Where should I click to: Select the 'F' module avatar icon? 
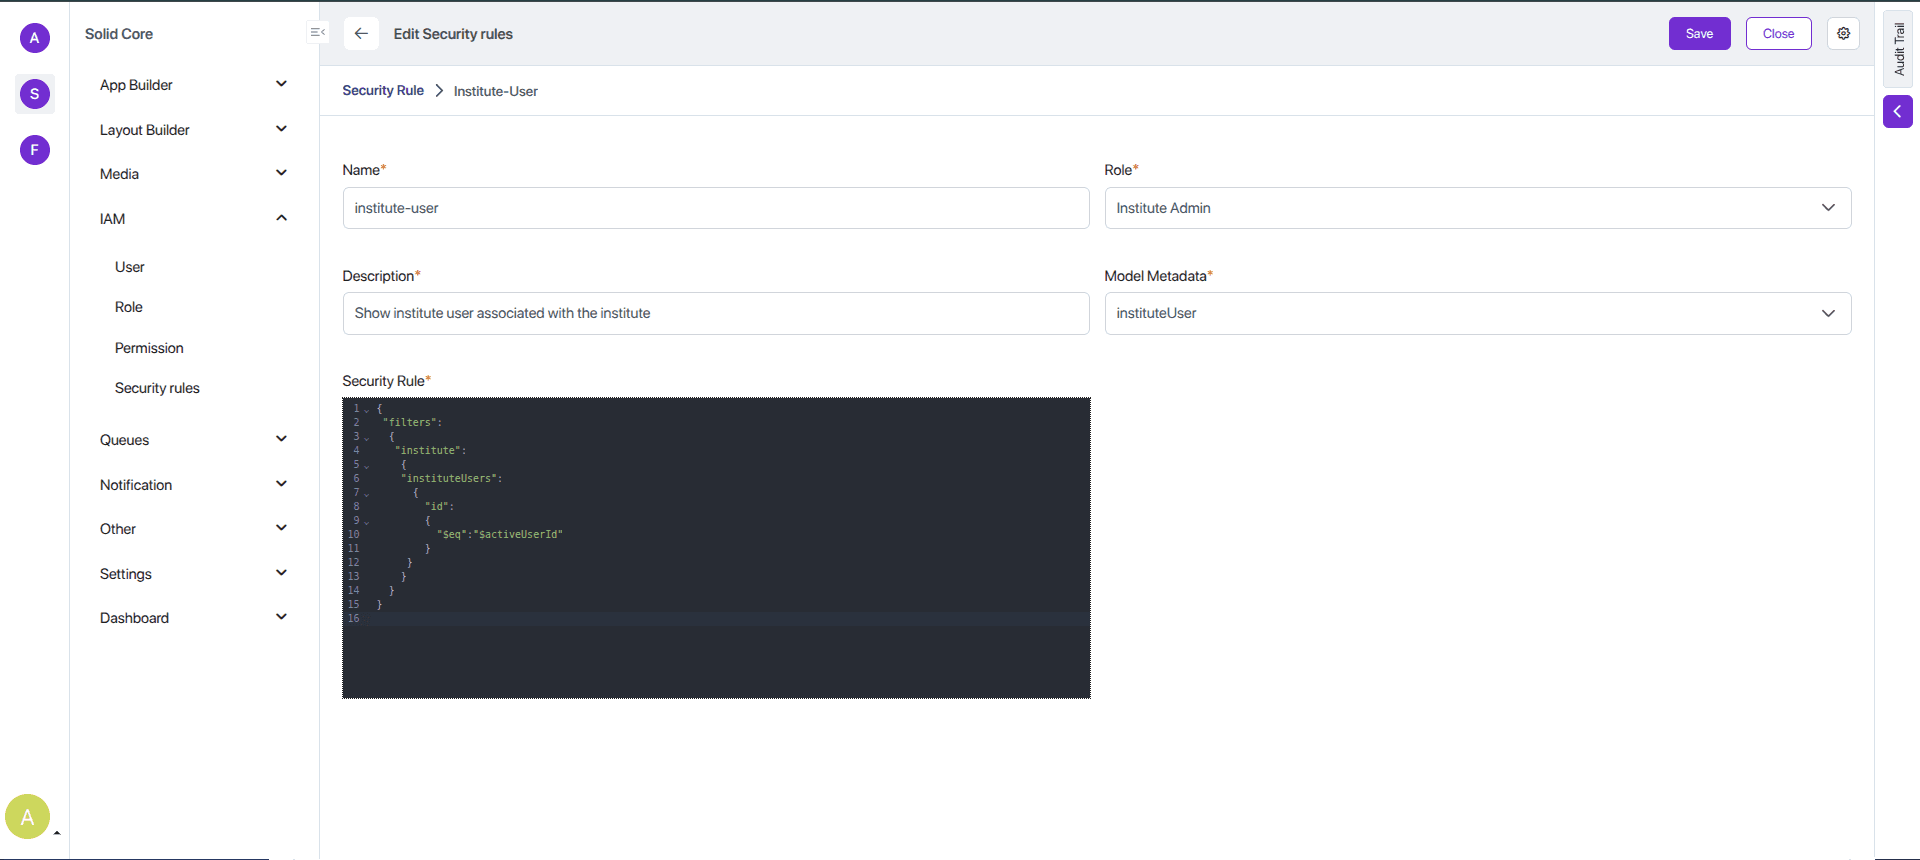click(34, 150)
